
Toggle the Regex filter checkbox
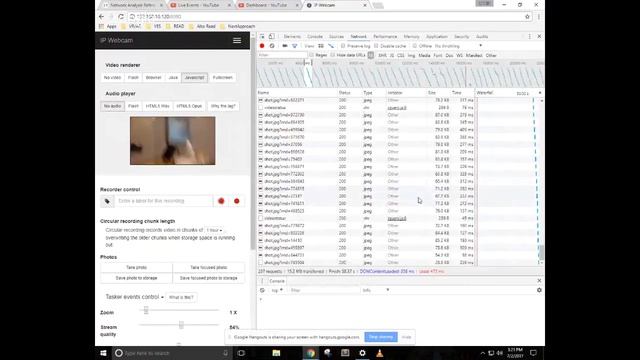(311, 55)
